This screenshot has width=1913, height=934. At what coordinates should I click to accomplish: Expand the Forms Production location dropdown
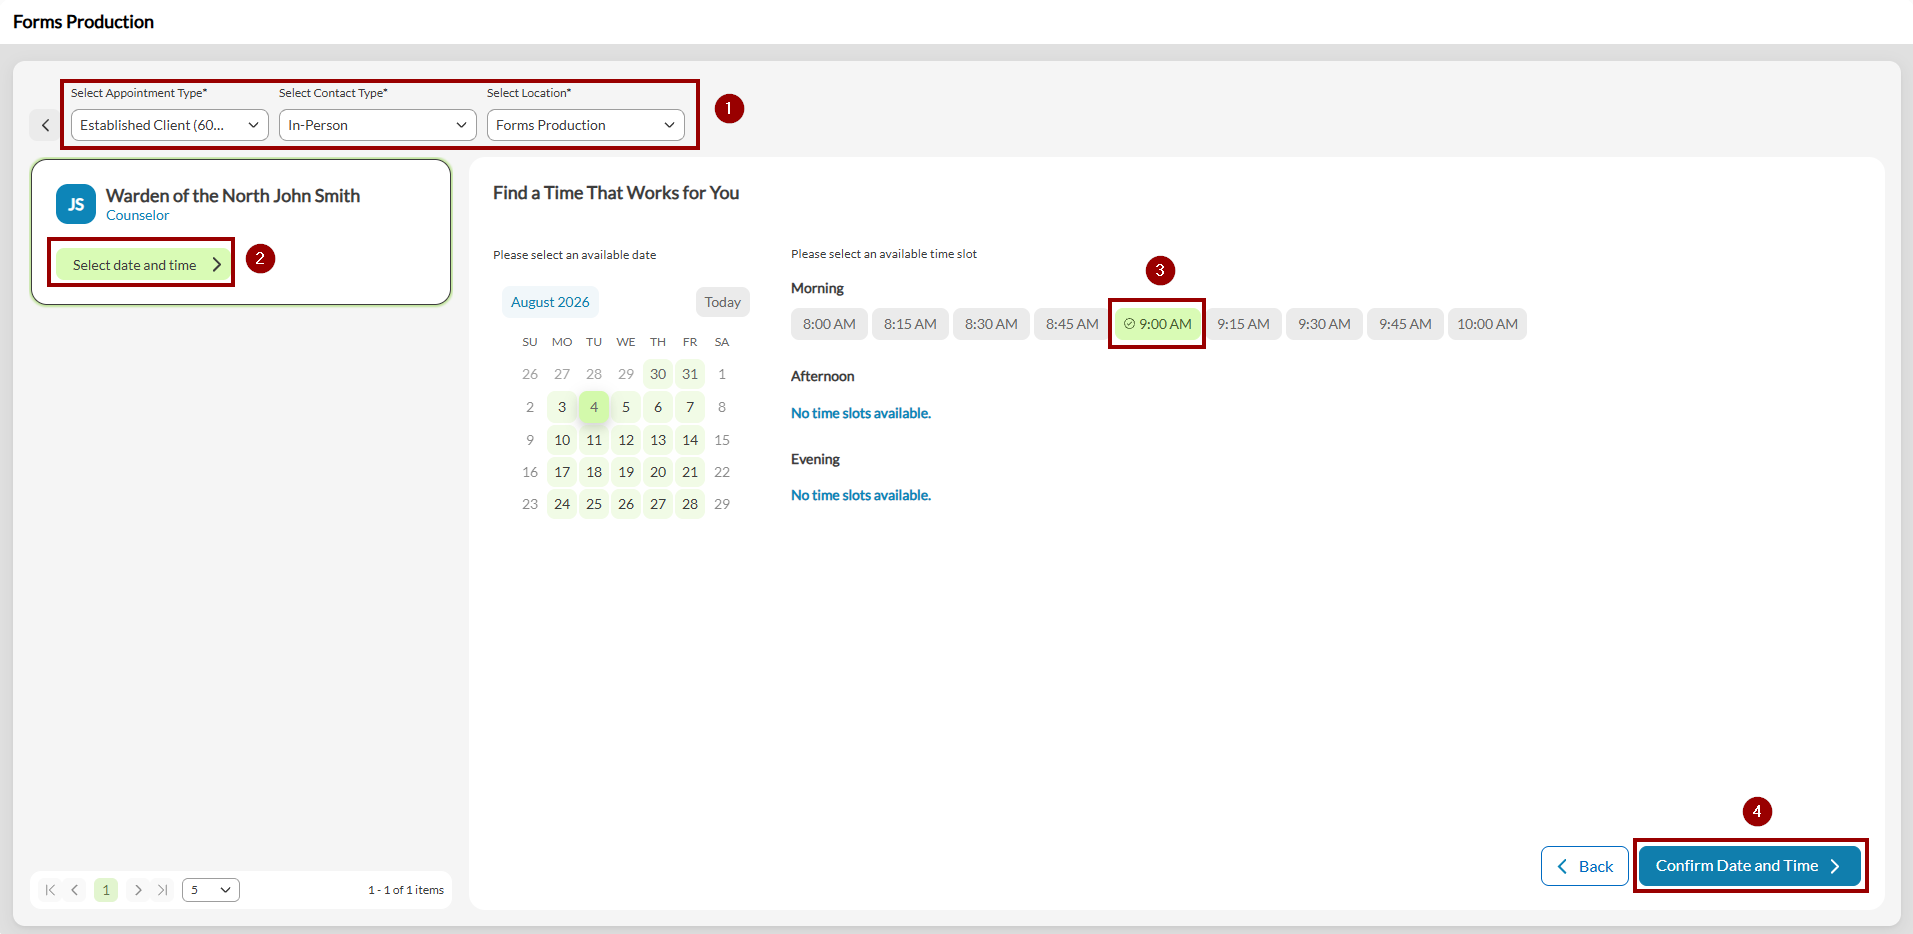coord(586,125)
